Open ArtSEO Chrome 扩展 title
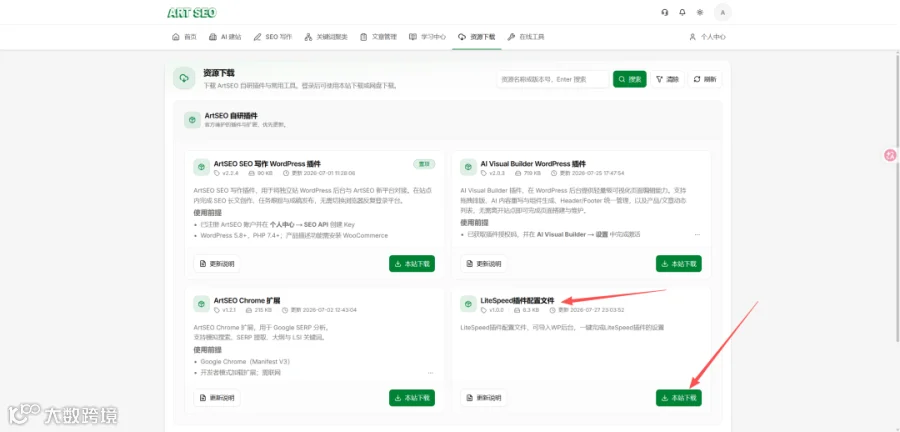Viewport: 900px width, 432px height. pyautogui.click(x=247, y=301)
